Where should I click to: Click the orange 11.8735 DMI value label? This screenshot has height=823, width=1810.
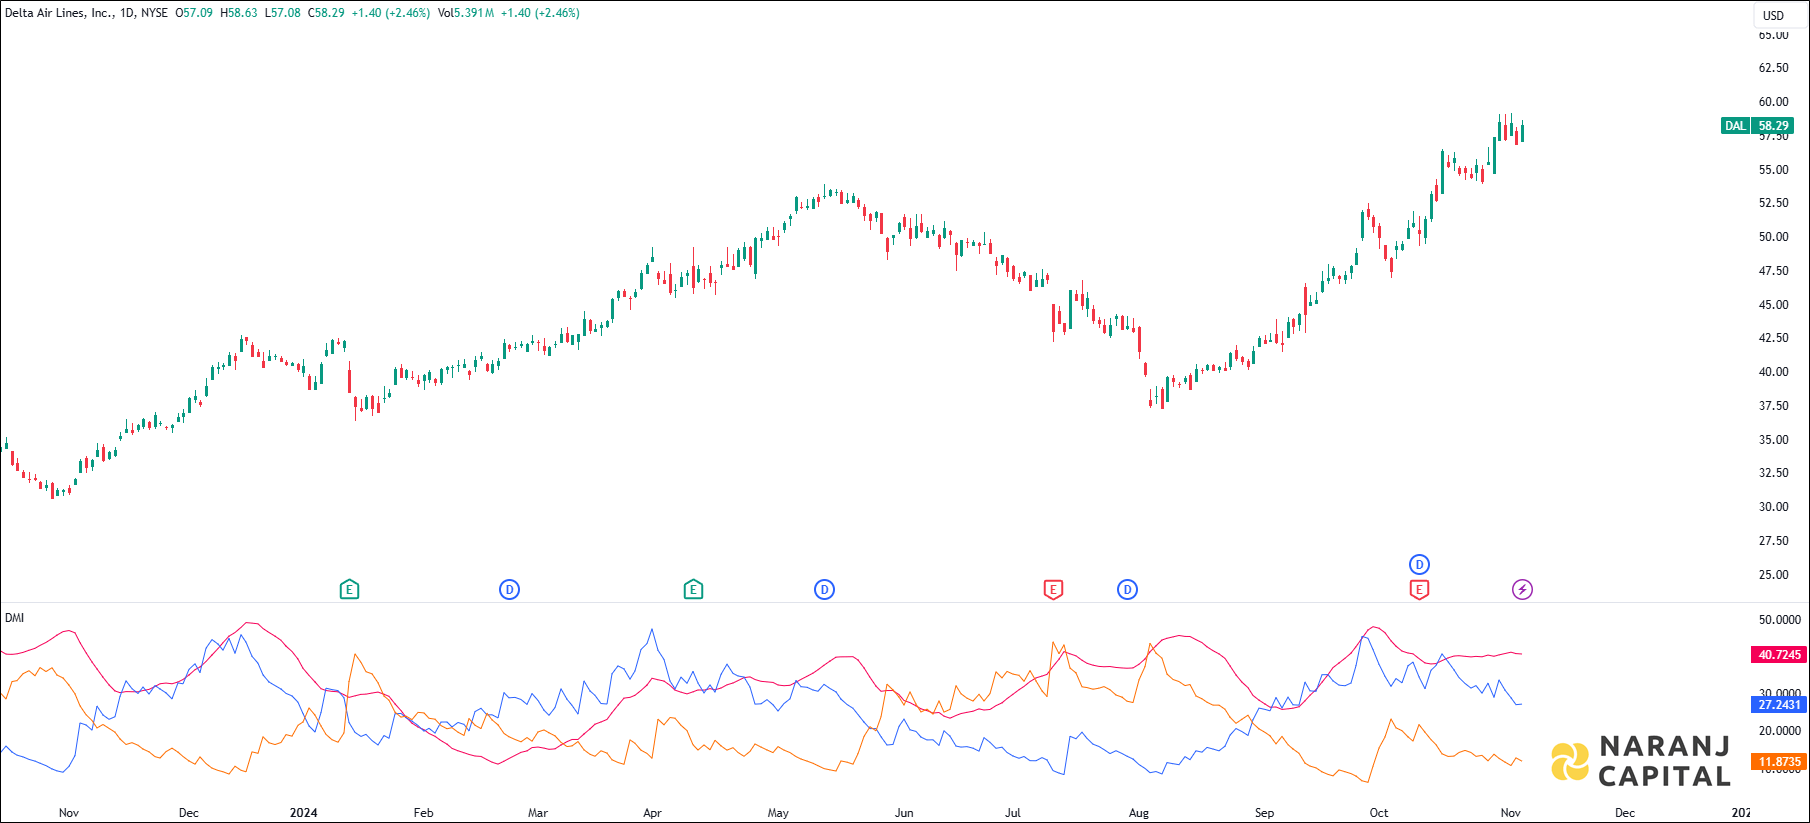pyautogui.click(x=1779, y=762)
